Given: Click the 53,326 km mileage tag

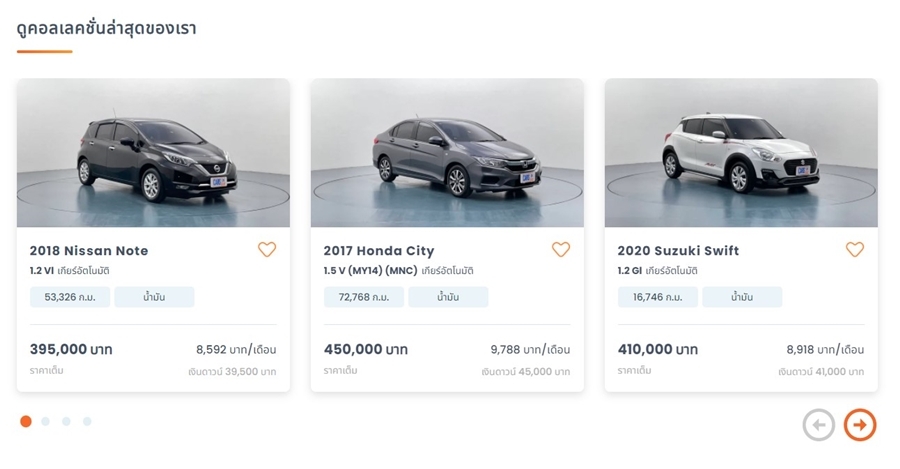Looking at the screenshot, I should click(x=70, y=297).
